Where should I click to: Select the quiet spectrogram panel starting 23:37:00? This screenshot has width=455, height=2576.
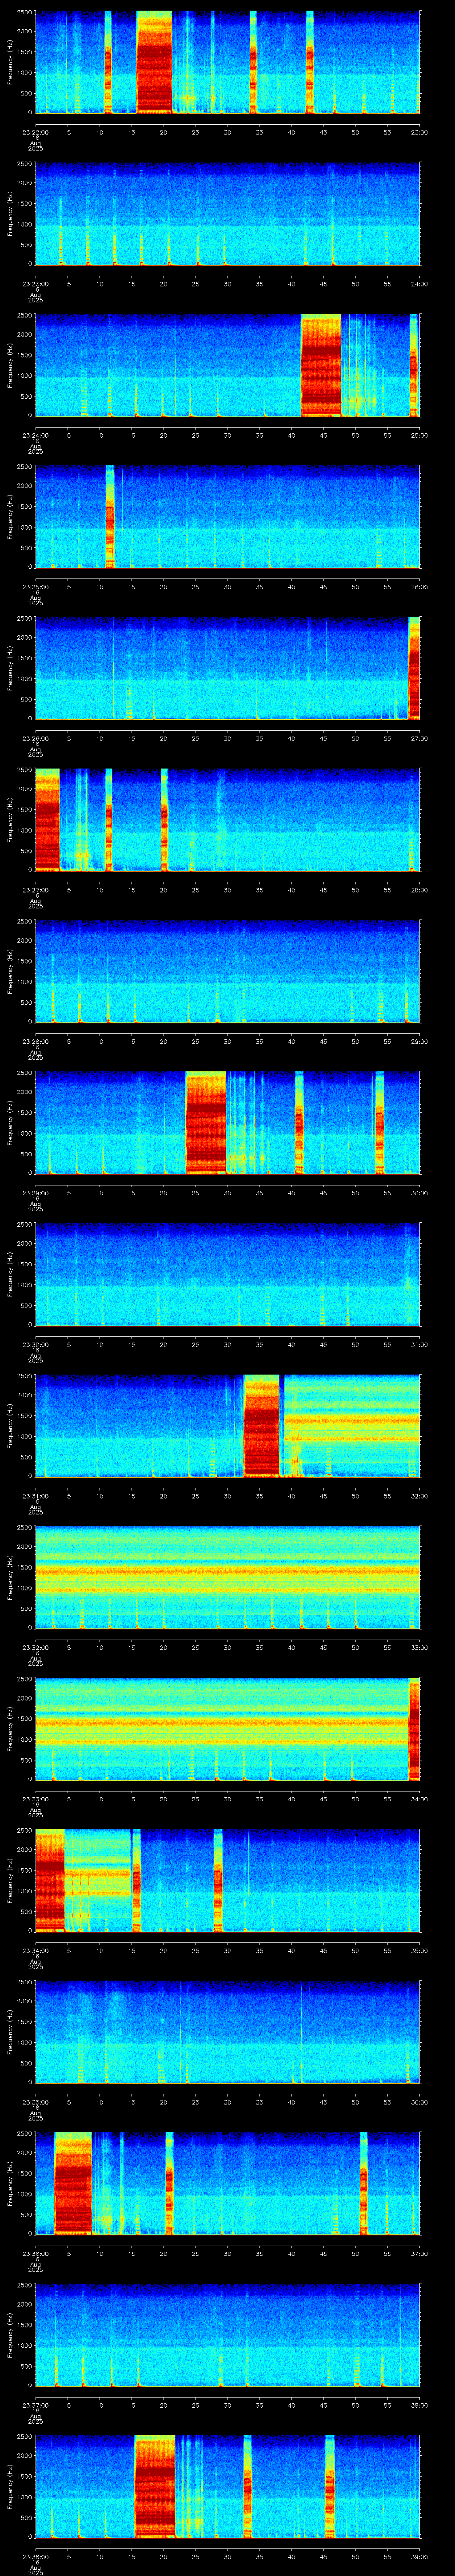(227, 2335)
